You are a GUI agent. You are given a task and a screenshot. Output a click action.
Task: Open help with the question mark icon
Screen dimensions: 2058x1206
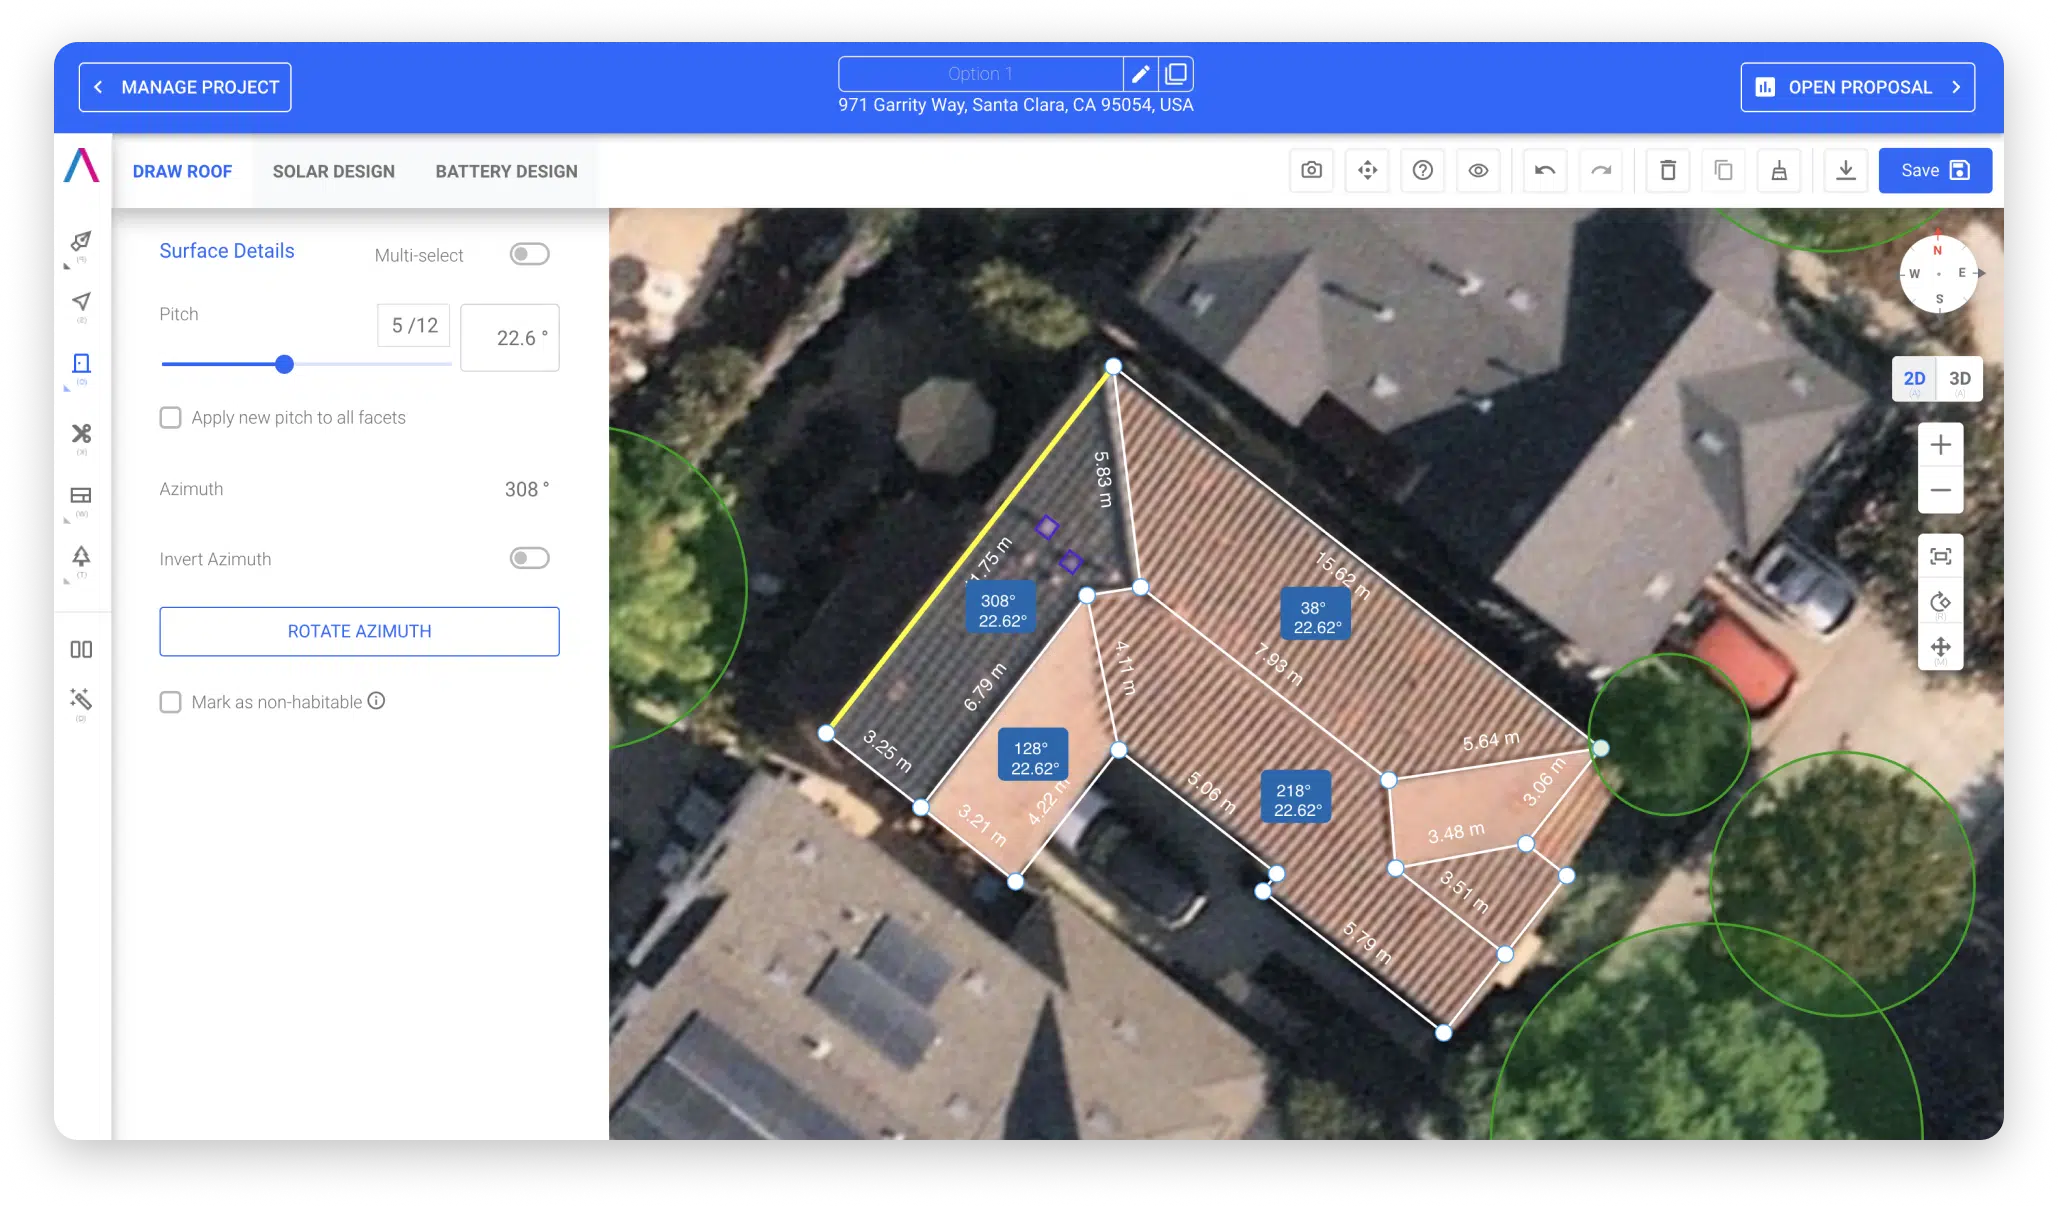(x=1422, y=170)
